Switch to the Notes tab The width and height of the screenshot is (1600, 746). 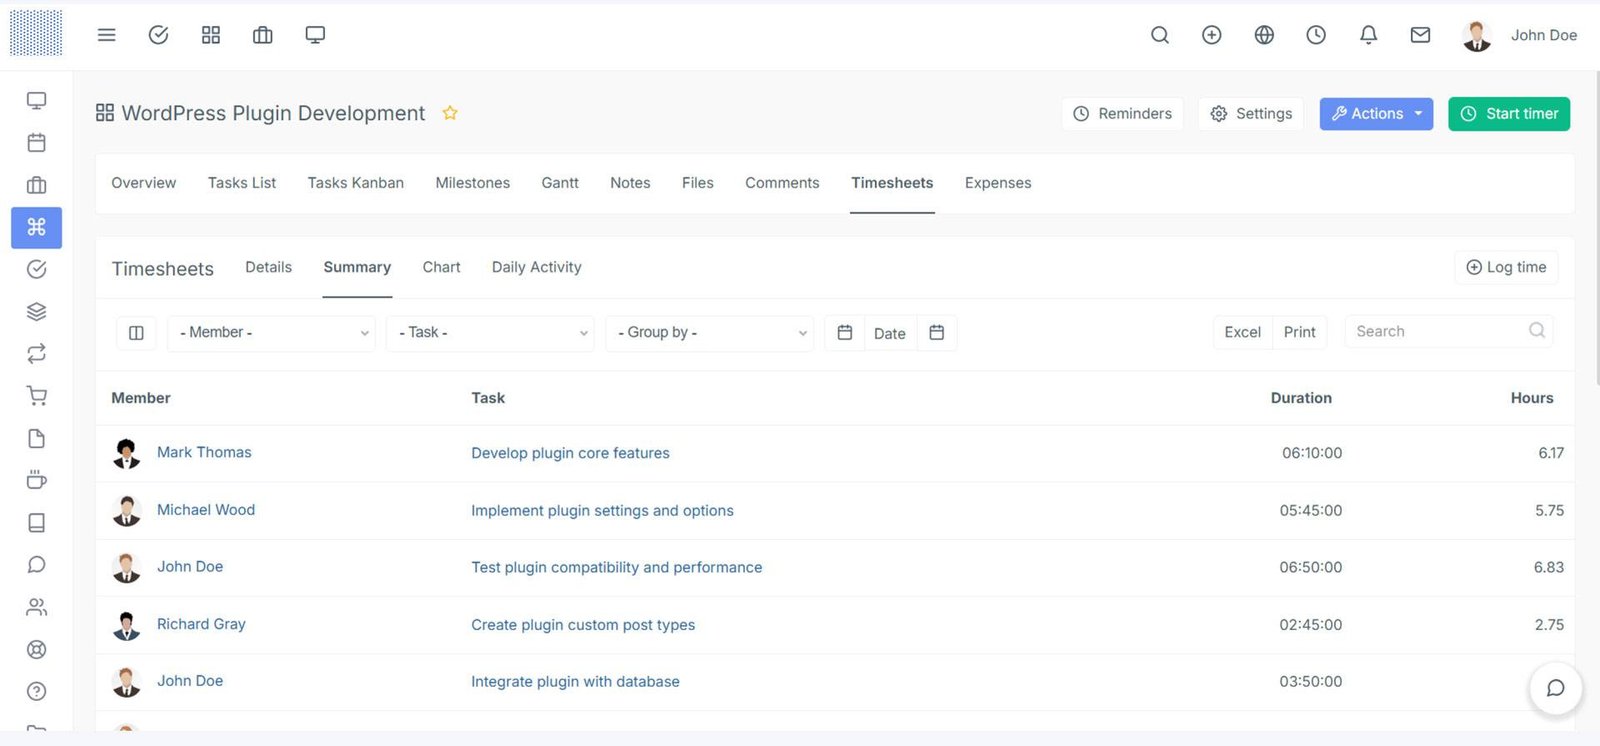click(x=630, y=183)
